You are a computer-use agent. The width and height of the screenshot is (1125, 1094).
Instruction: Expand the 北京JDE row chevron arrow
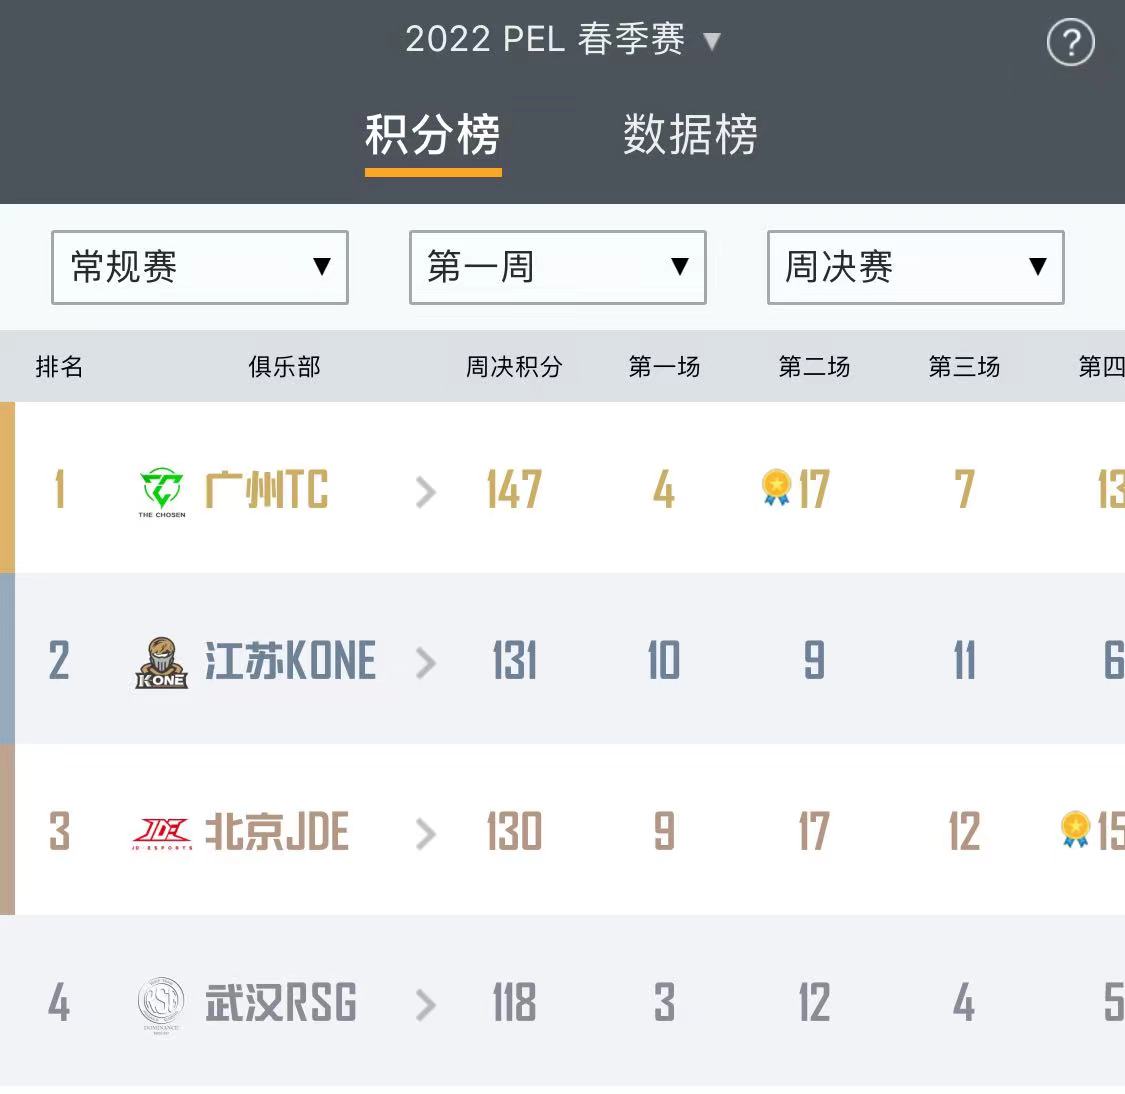click(x=426, y=833)
